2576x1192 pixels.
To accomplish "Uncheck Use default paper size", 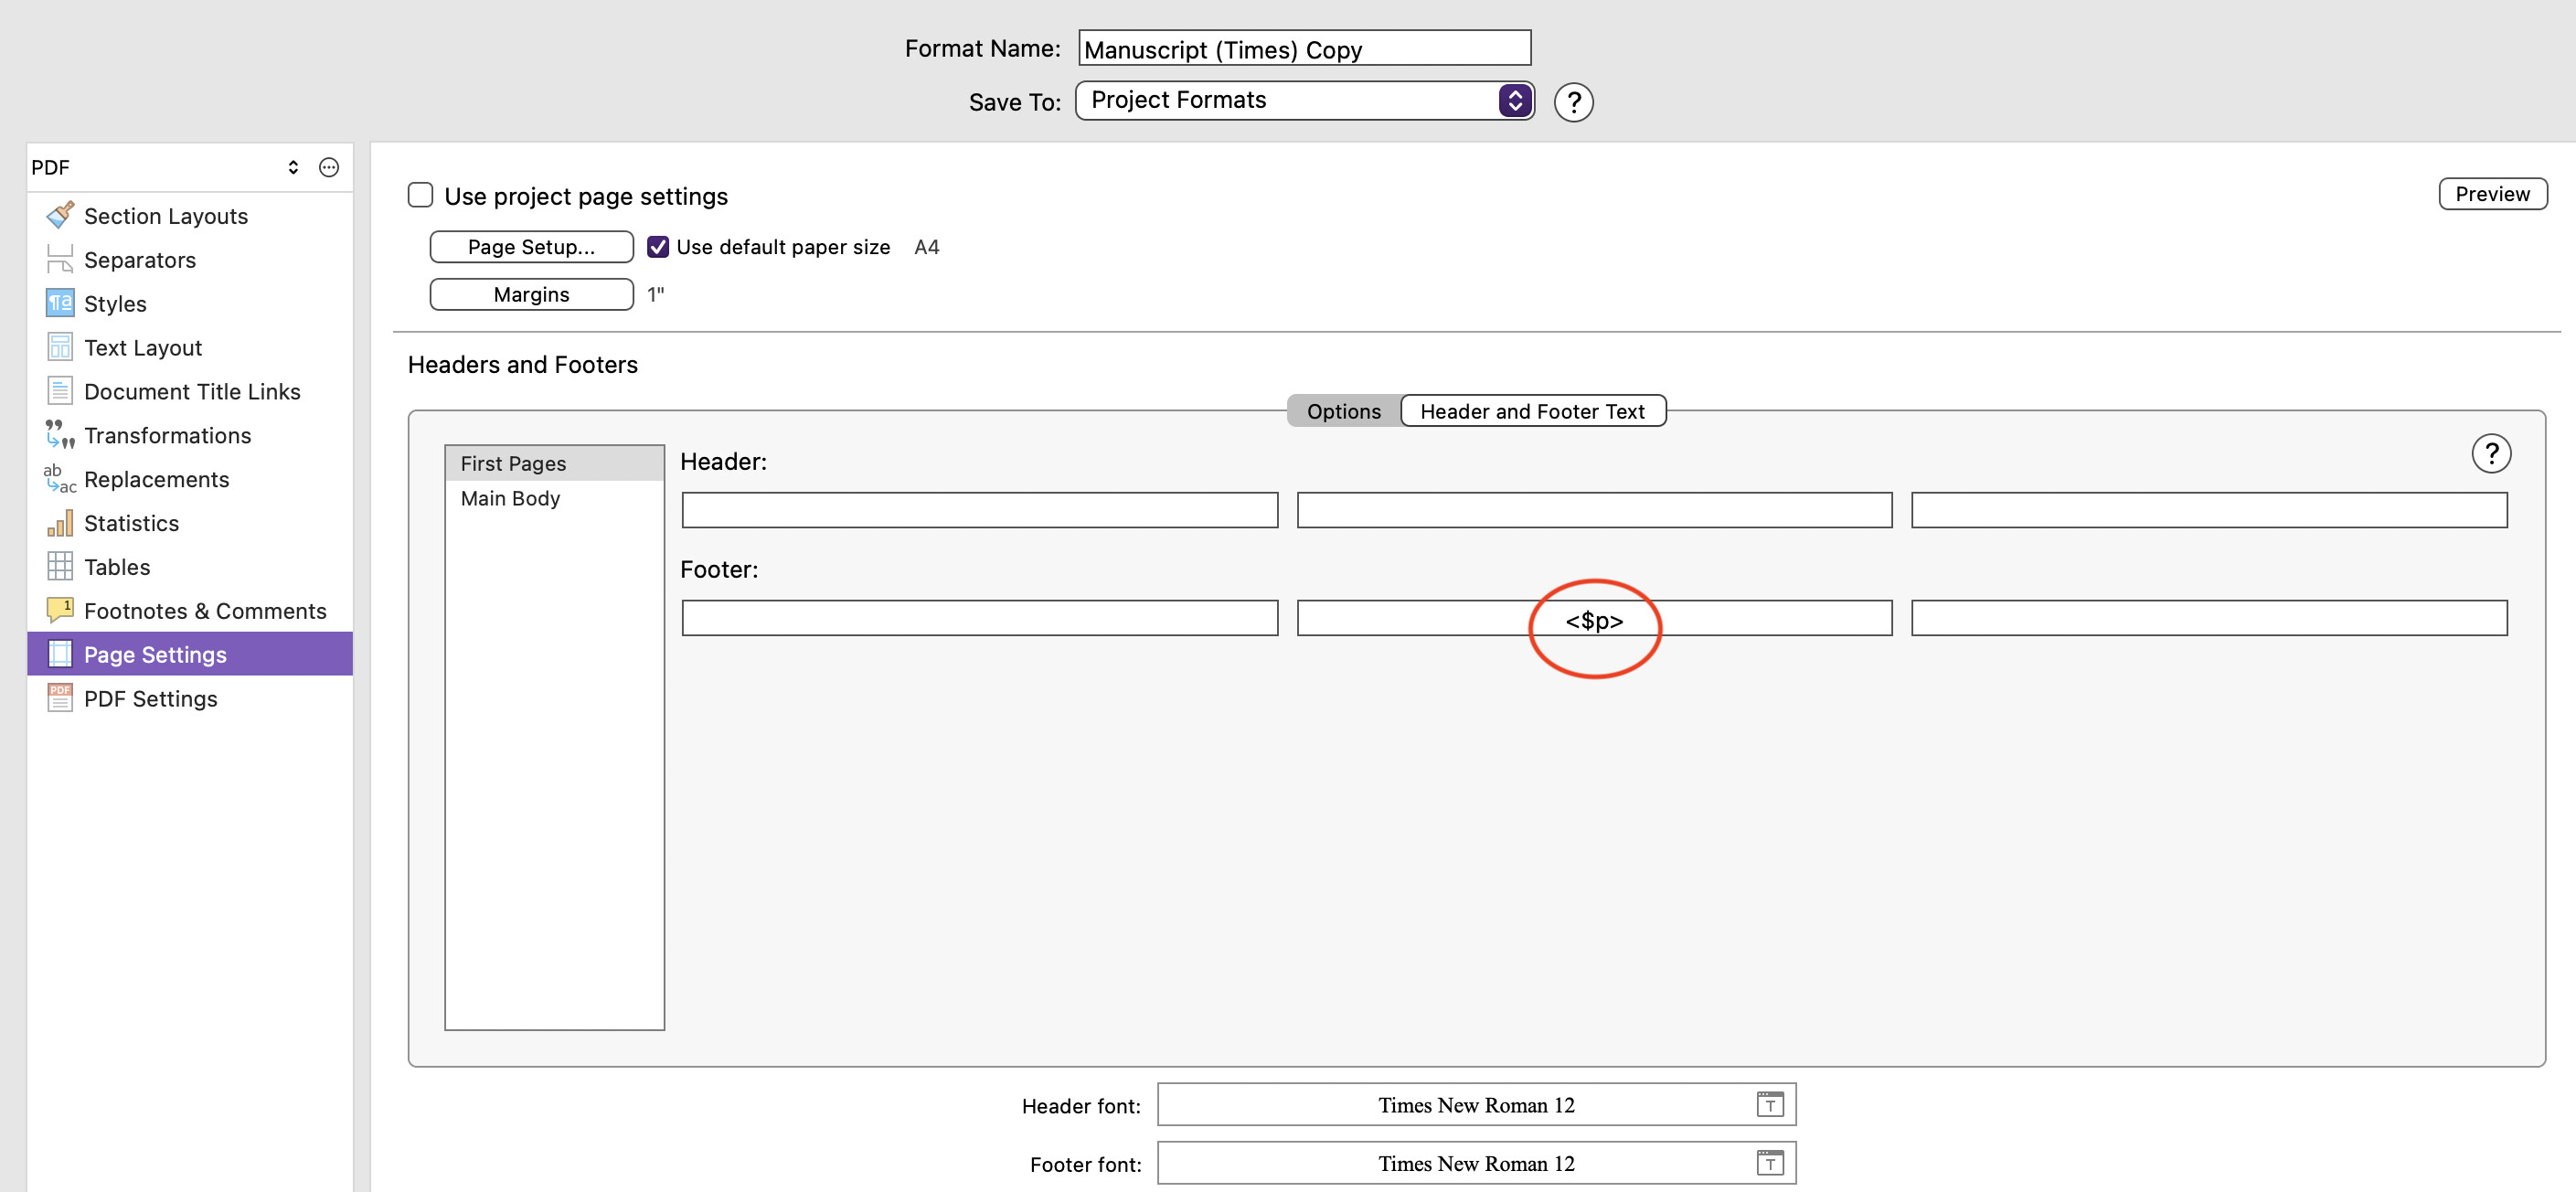I will pos(658,247).
